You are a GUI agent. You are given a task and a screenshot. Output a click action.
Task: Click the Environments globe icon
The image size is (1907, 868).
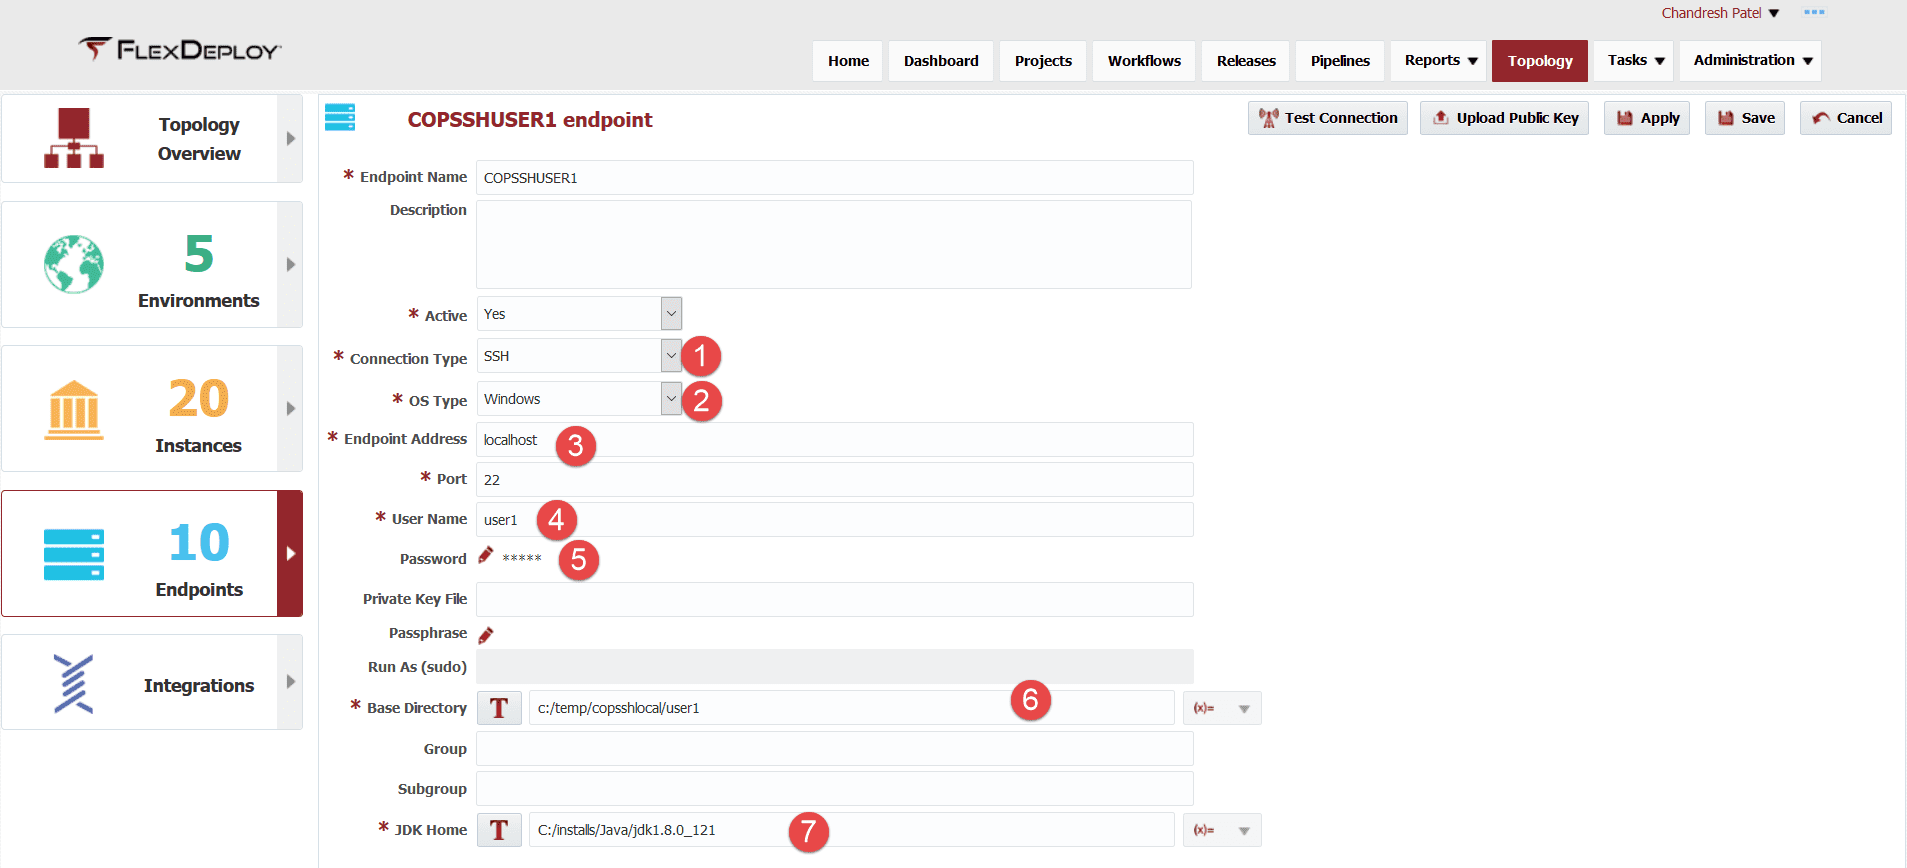click(x=74, y=264)
